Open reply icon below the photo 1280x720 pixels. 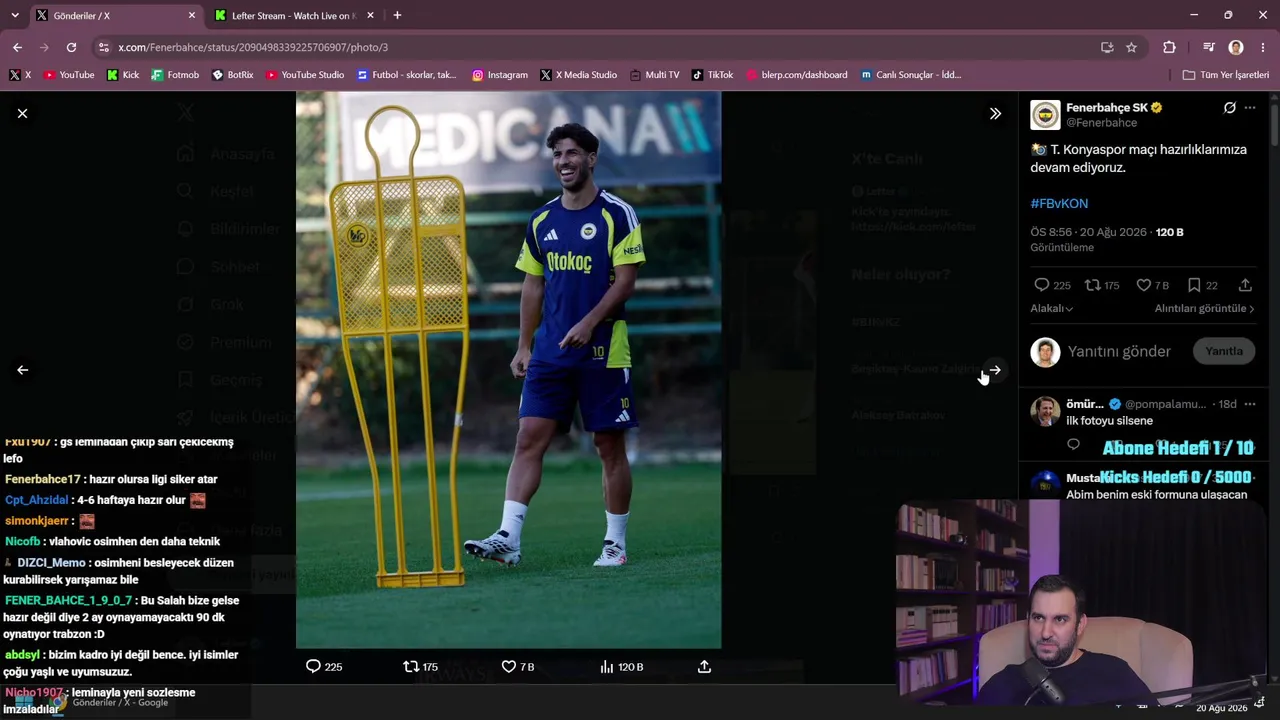pos(313,666)
